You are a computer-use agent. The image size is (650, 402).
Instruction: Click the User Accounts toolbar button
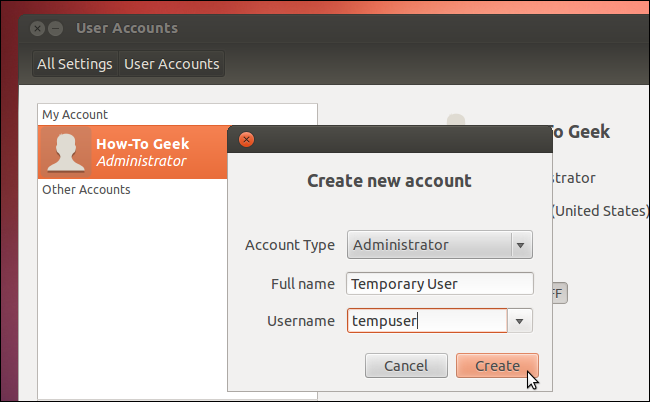[171, 64]
